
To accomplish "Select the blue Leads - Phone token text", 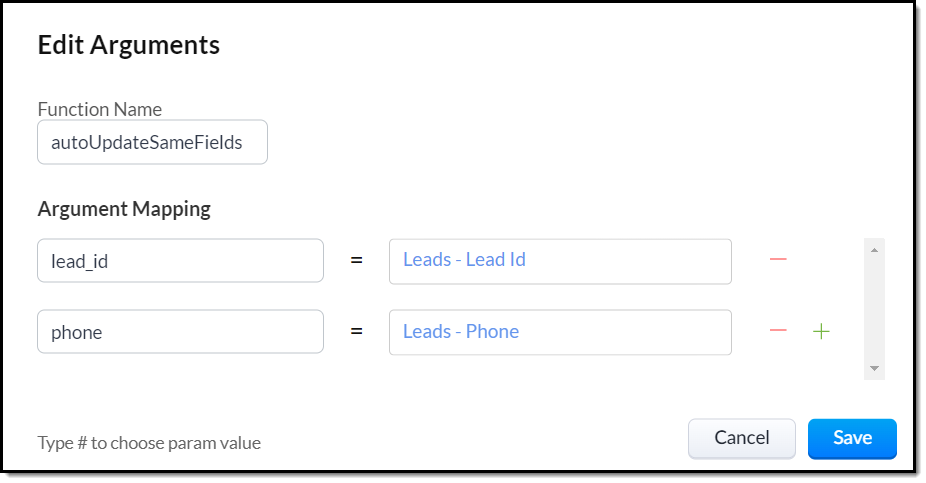I will pos(461,332).
